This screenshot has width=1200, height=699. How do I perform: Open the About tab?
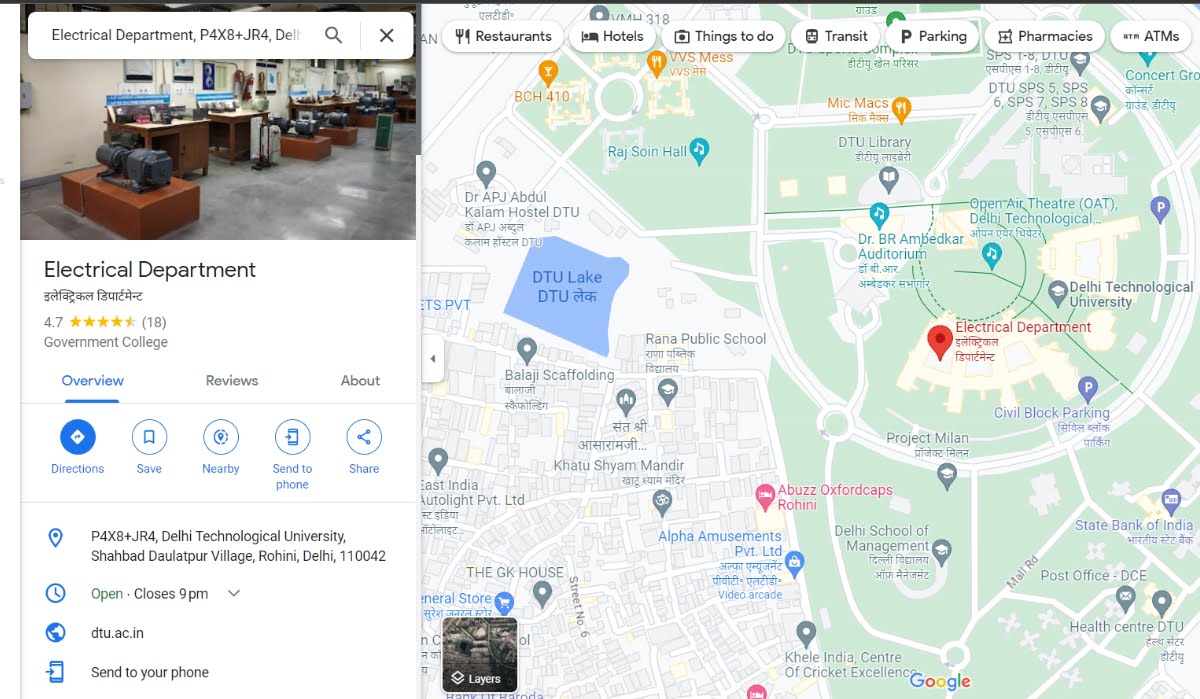[359, 381]
